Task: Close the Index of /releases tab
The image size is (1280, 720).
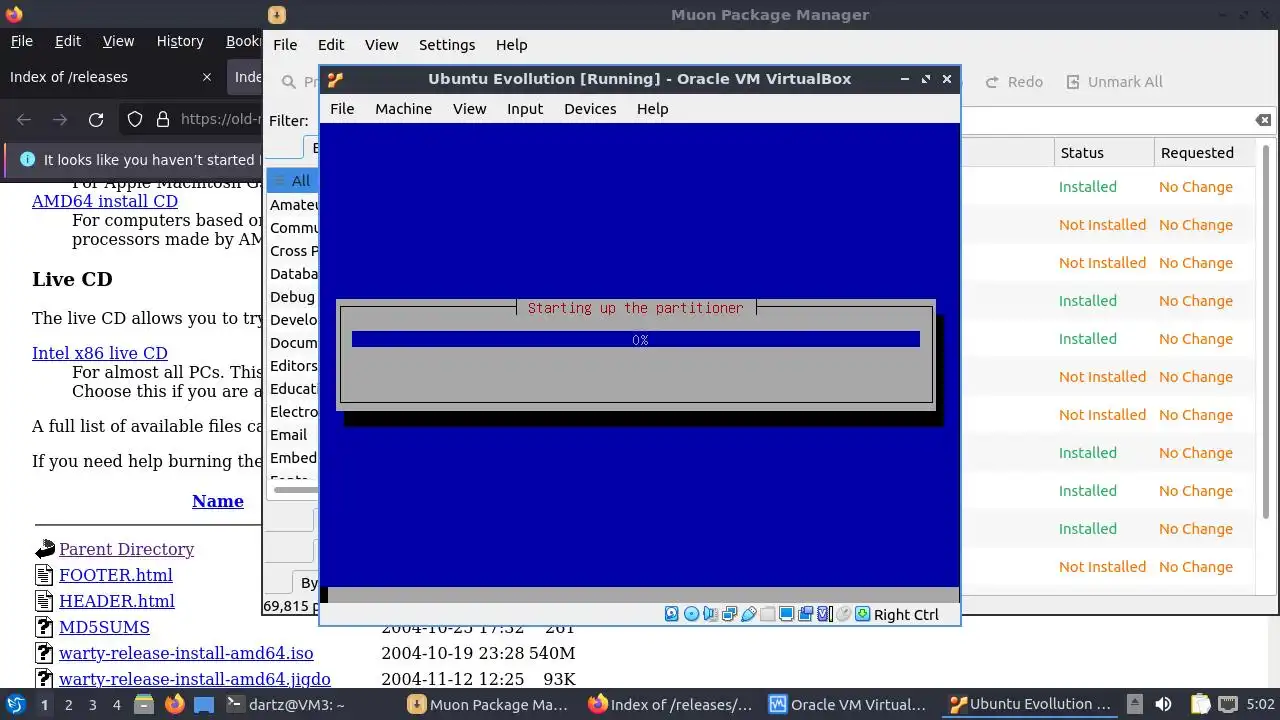Action: pos(207,77)
